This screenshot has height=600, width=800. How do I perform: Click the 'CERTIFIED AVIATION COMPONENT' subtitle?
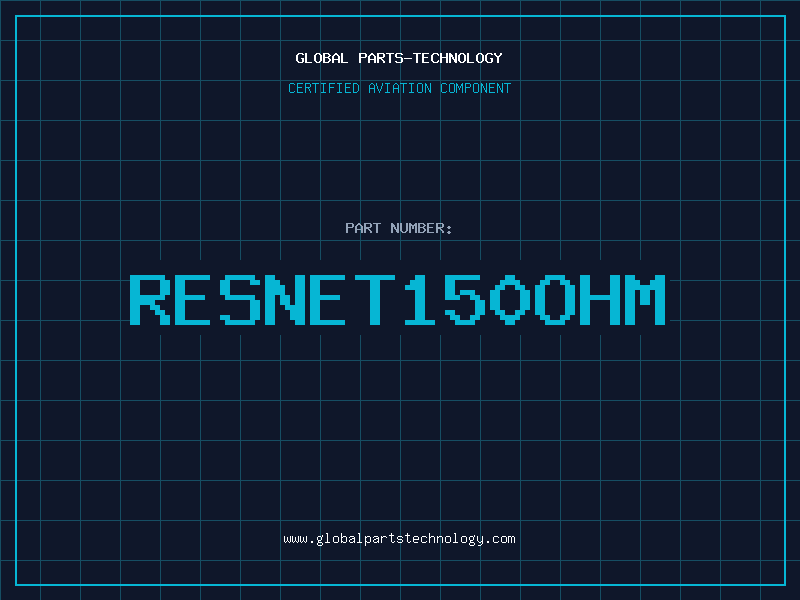[x=399, y=88]
